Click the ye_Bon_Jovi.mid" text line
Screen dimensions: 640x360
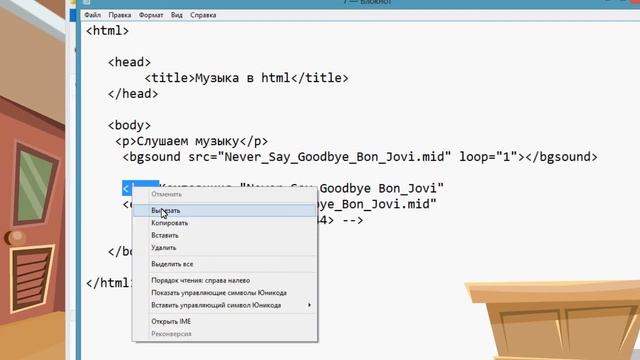tap(377, 204)
